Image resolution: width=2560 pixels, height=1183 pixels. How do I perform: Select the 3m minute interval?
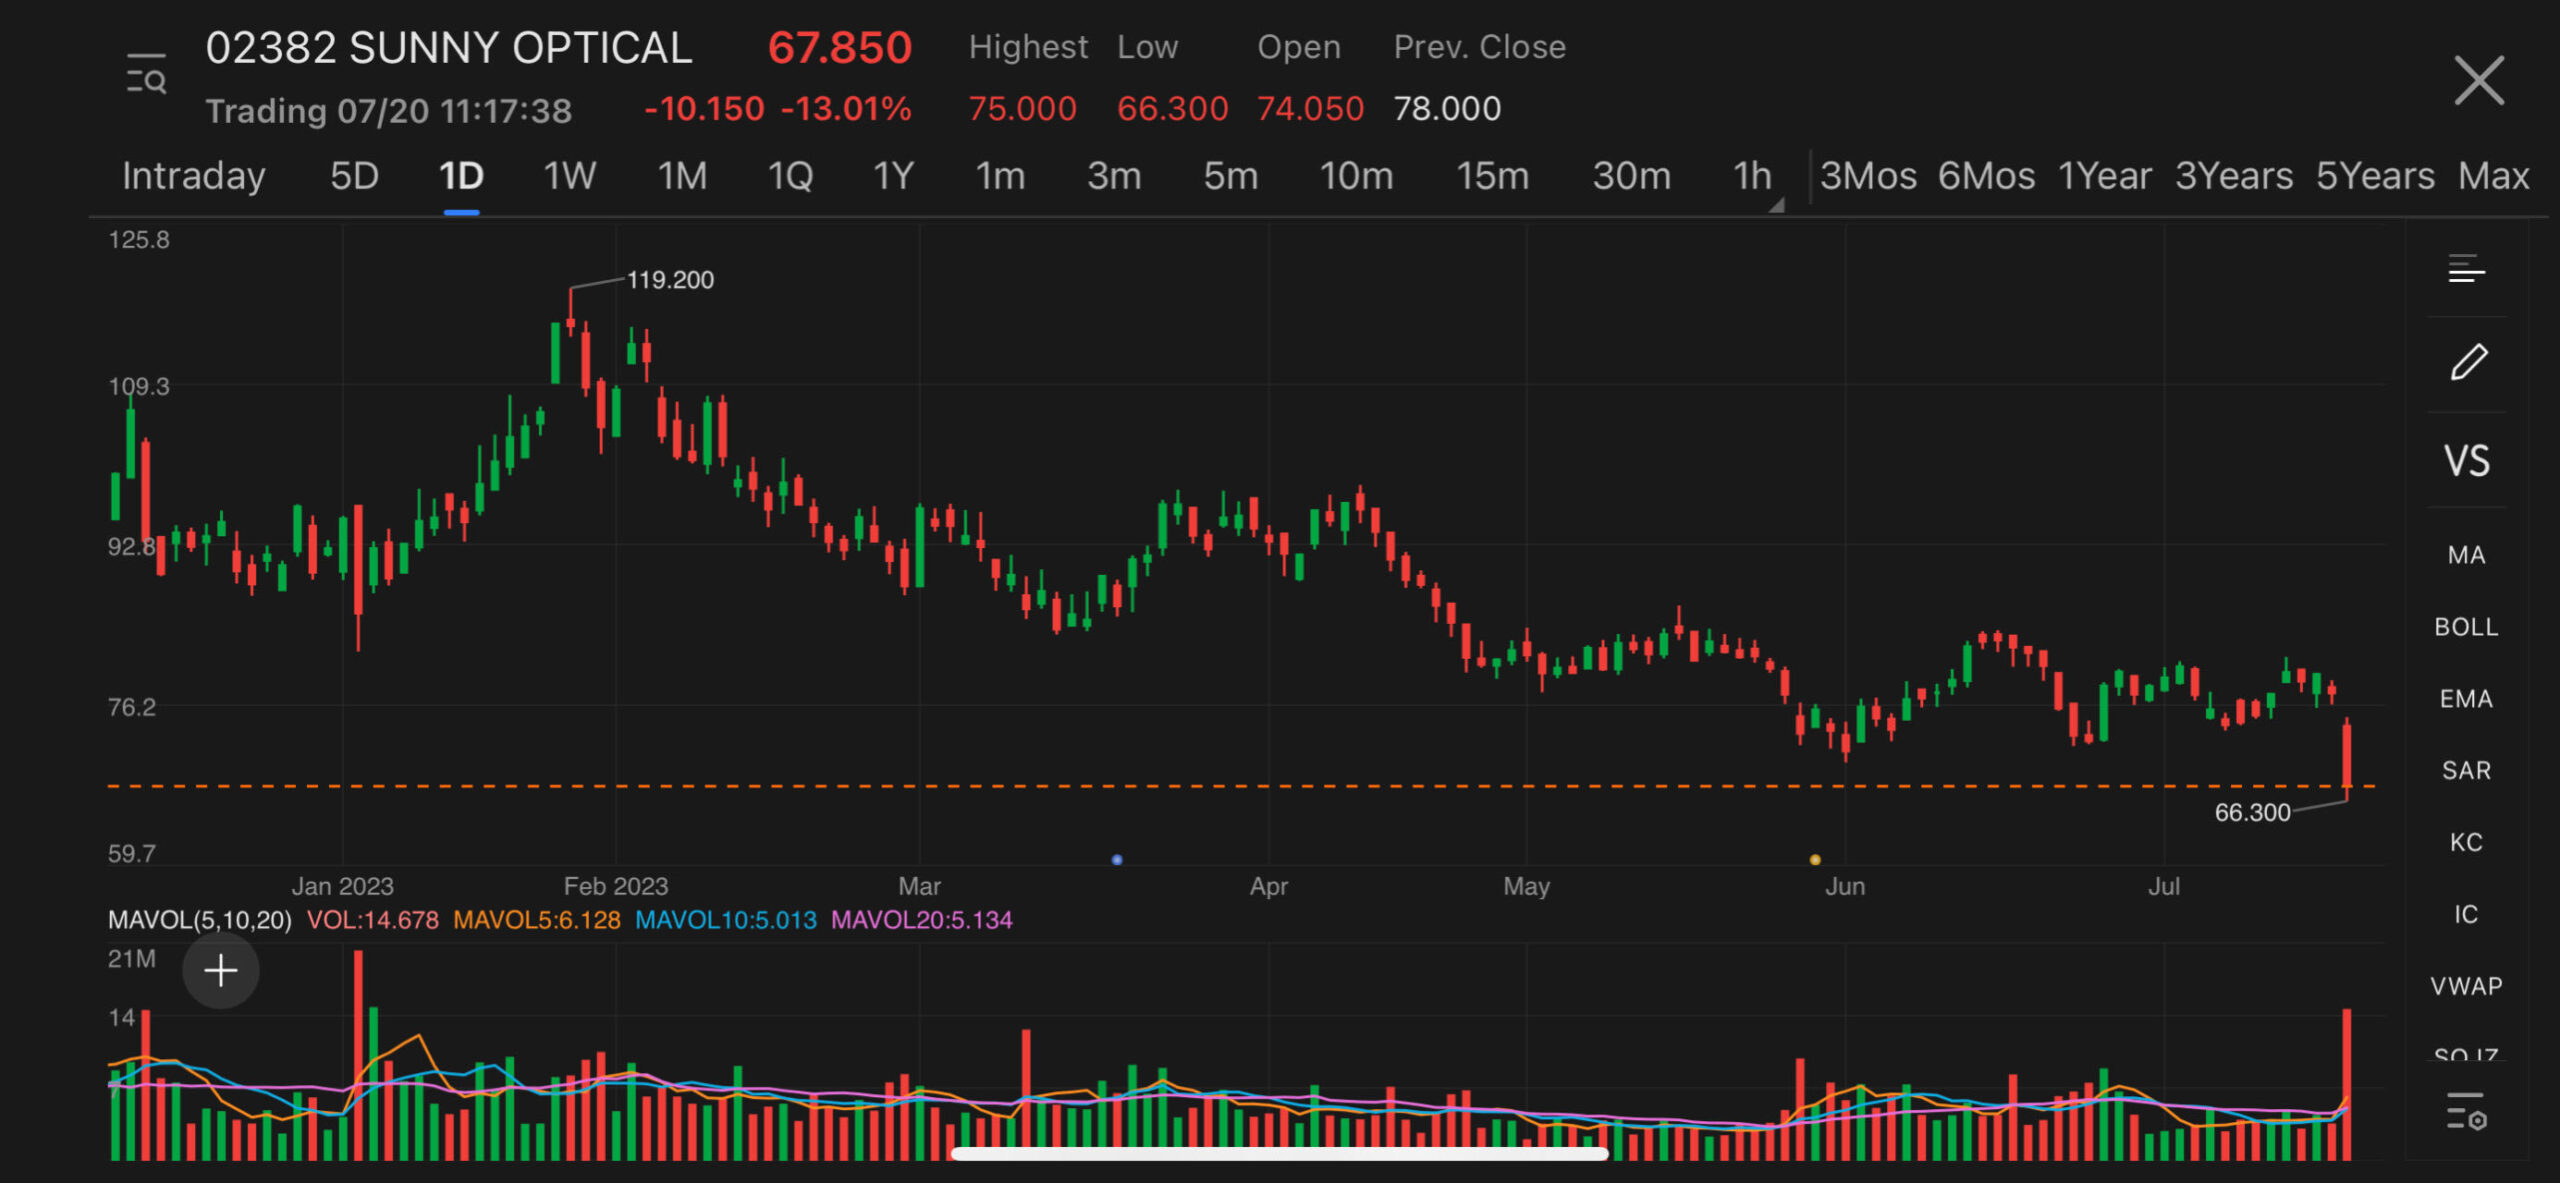[1114, 176]
